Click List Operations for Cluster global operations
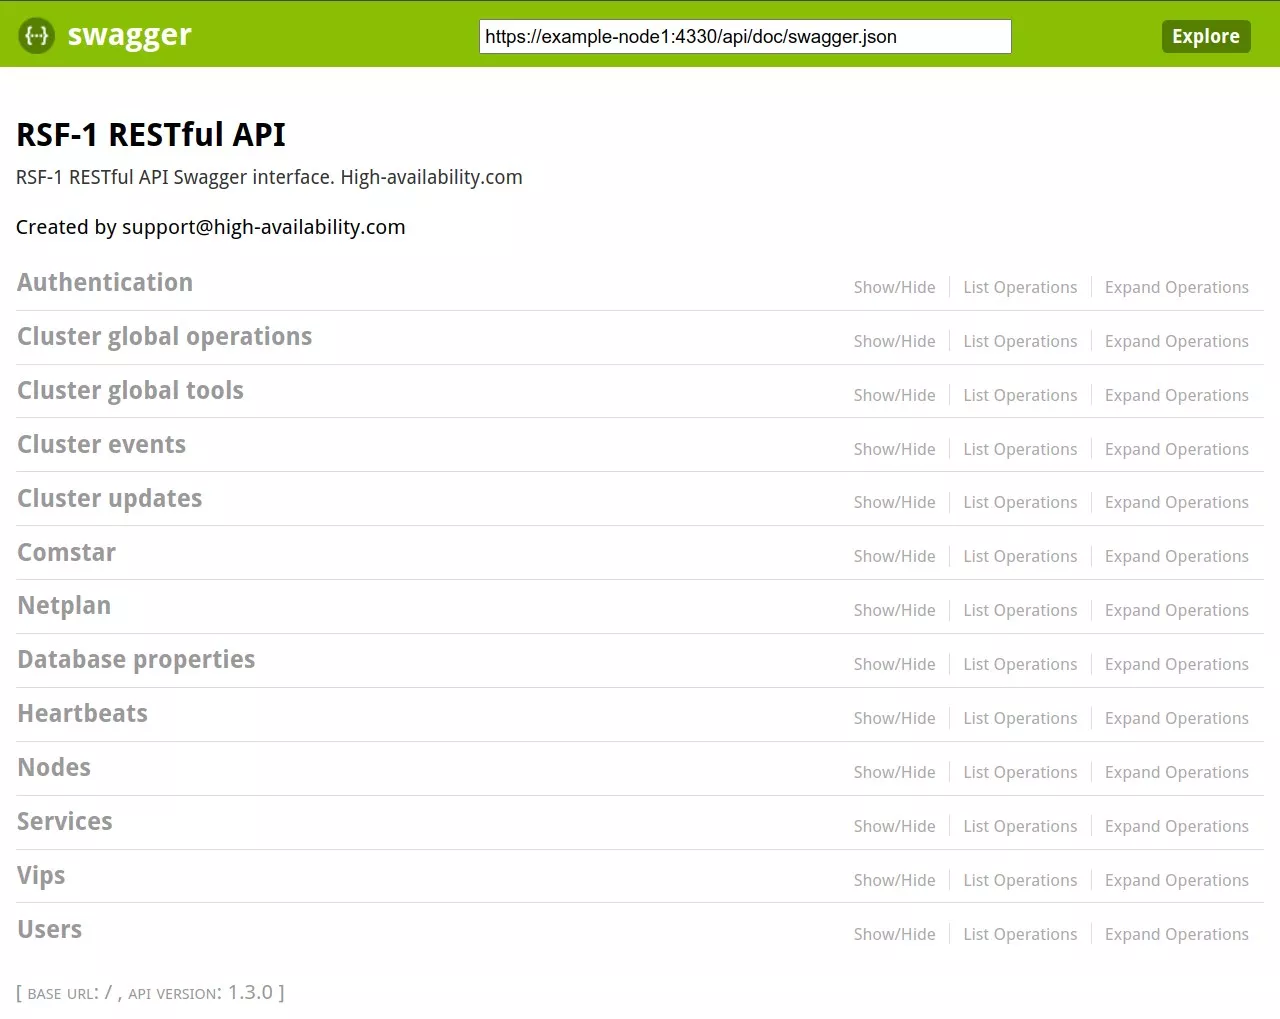 (1019, 341)
